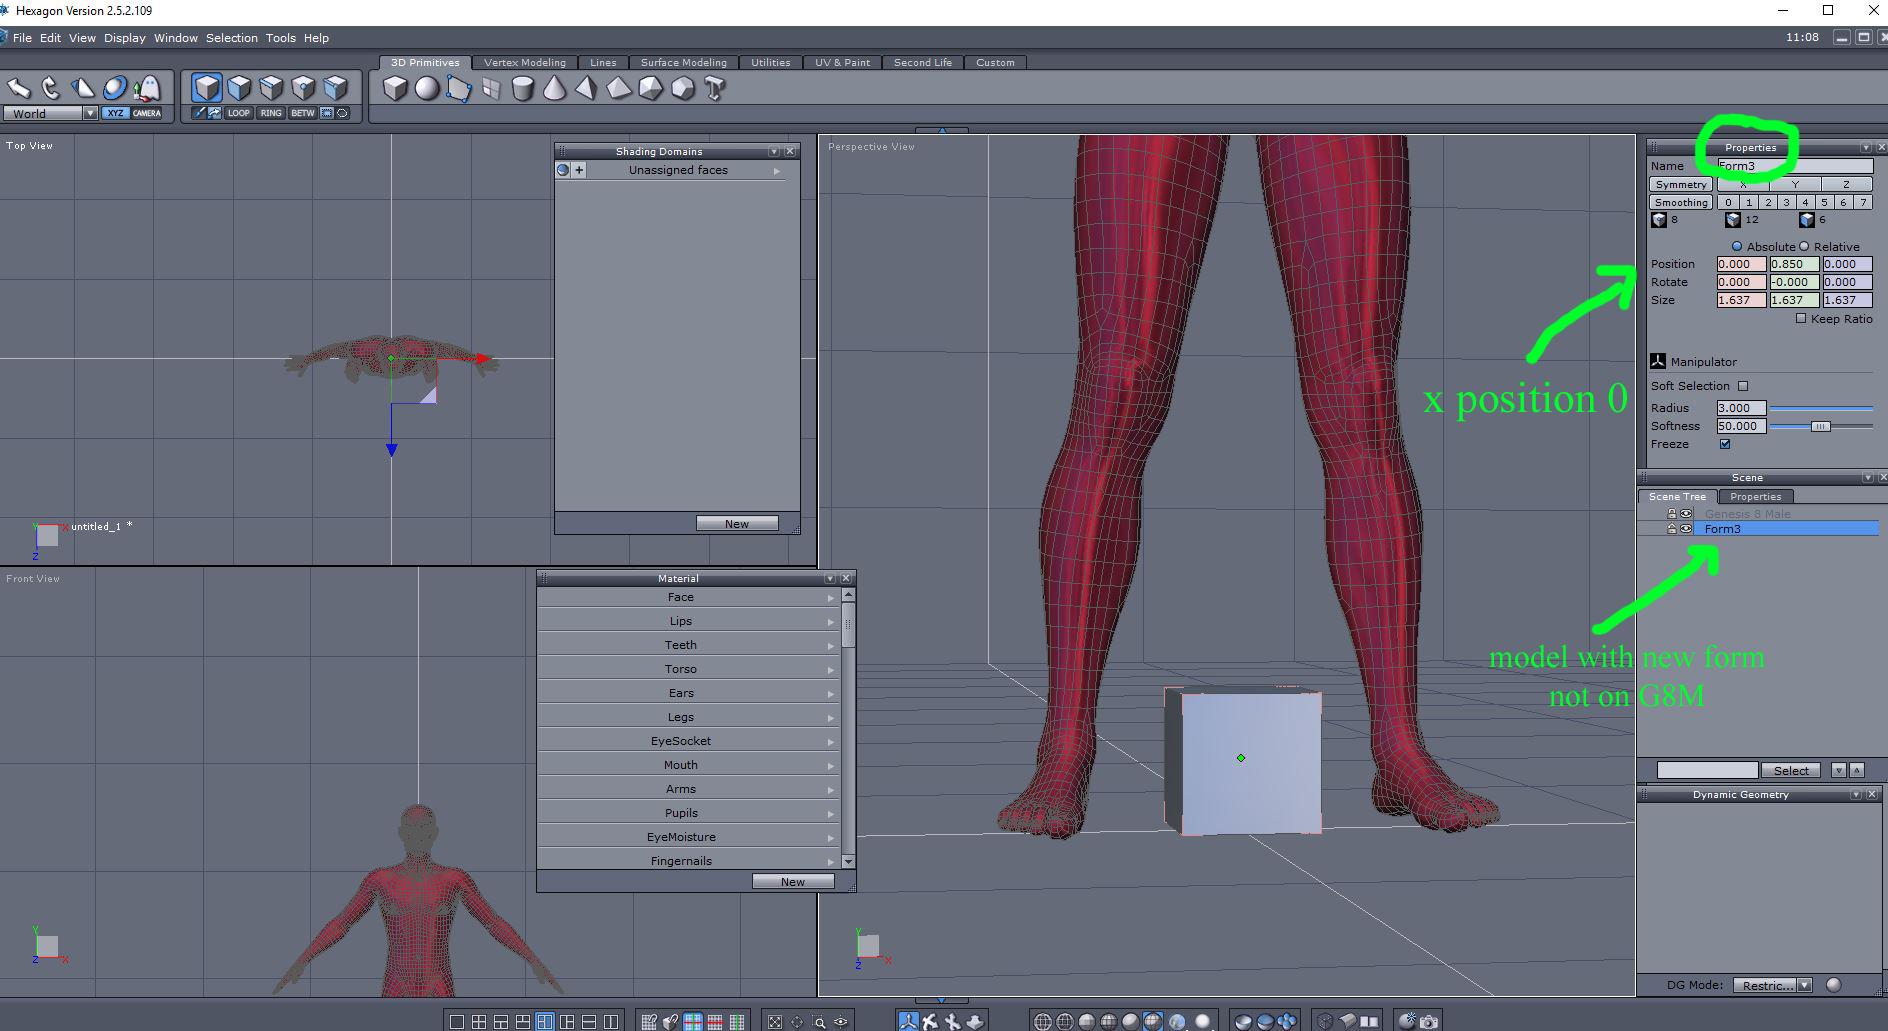Toggle CAMERA manipulator orientation
Viewport: 1888px width, 1031px height.
[147, 113]
